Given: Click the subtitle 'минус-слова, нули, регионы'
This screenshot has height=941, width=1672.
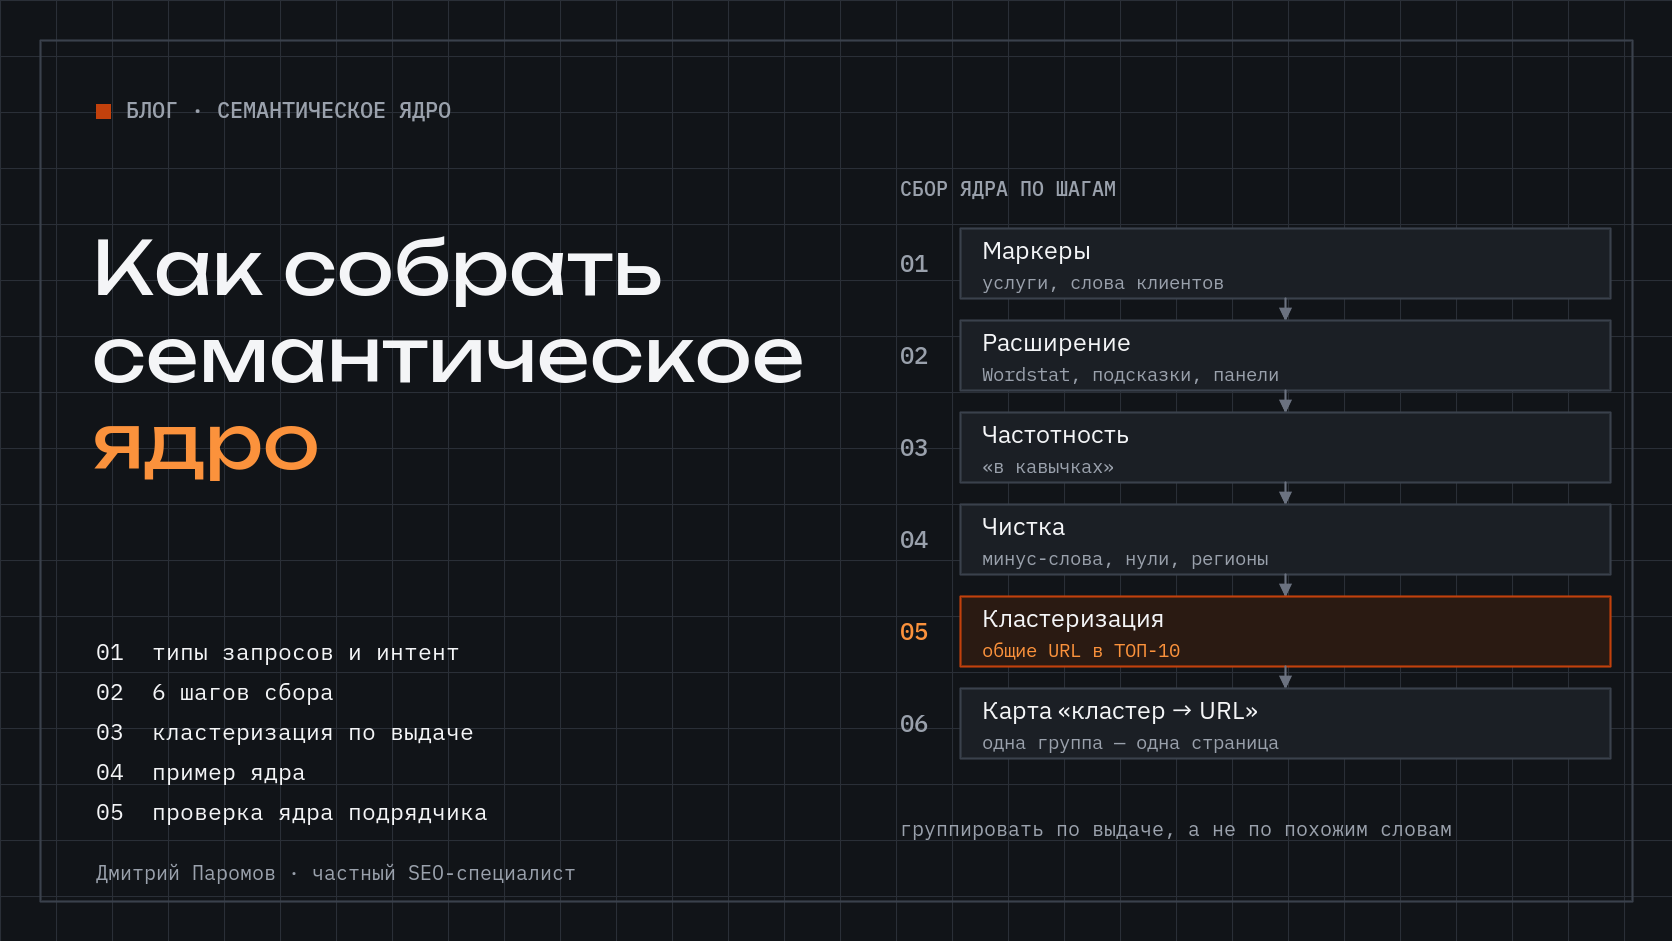Looking at the screenshot, I should (1125, 559).
